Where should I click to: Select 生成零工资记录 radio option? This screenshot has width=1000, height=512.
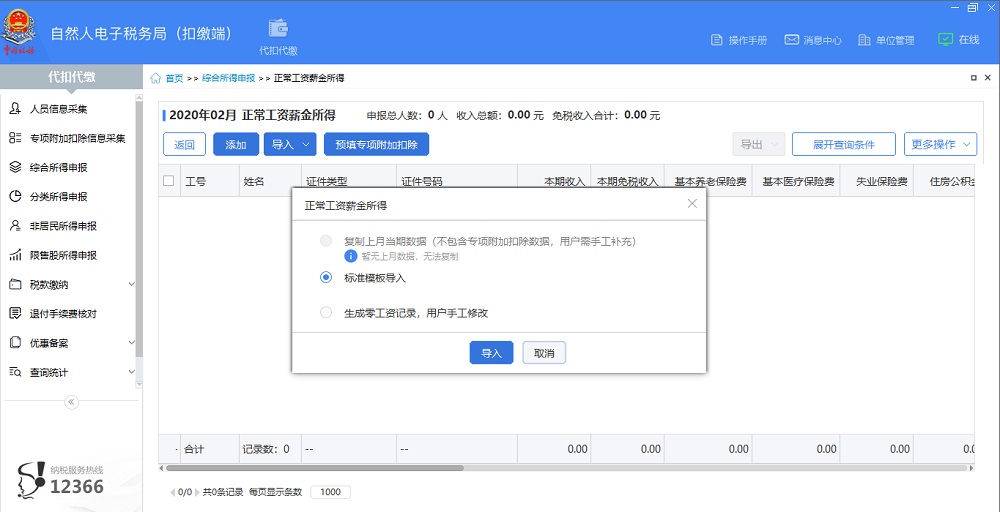click(x=326, y=313)
